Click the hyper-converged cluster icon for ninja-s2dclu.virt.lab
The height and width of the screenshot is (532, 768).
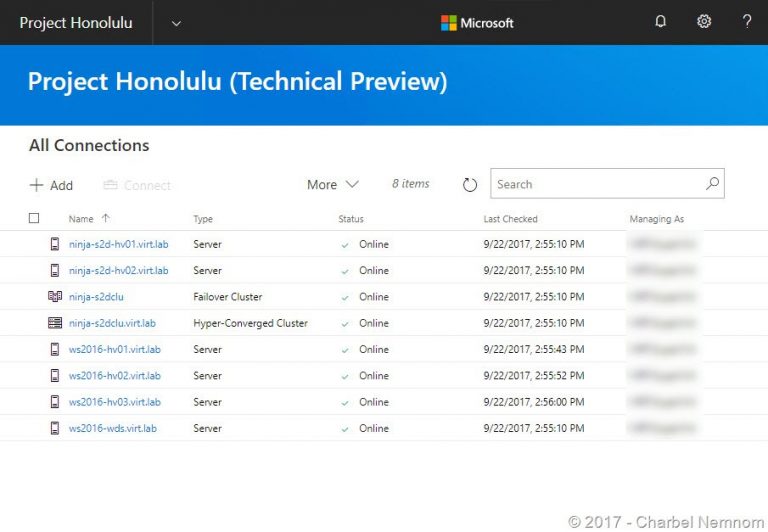click(55, 323)
